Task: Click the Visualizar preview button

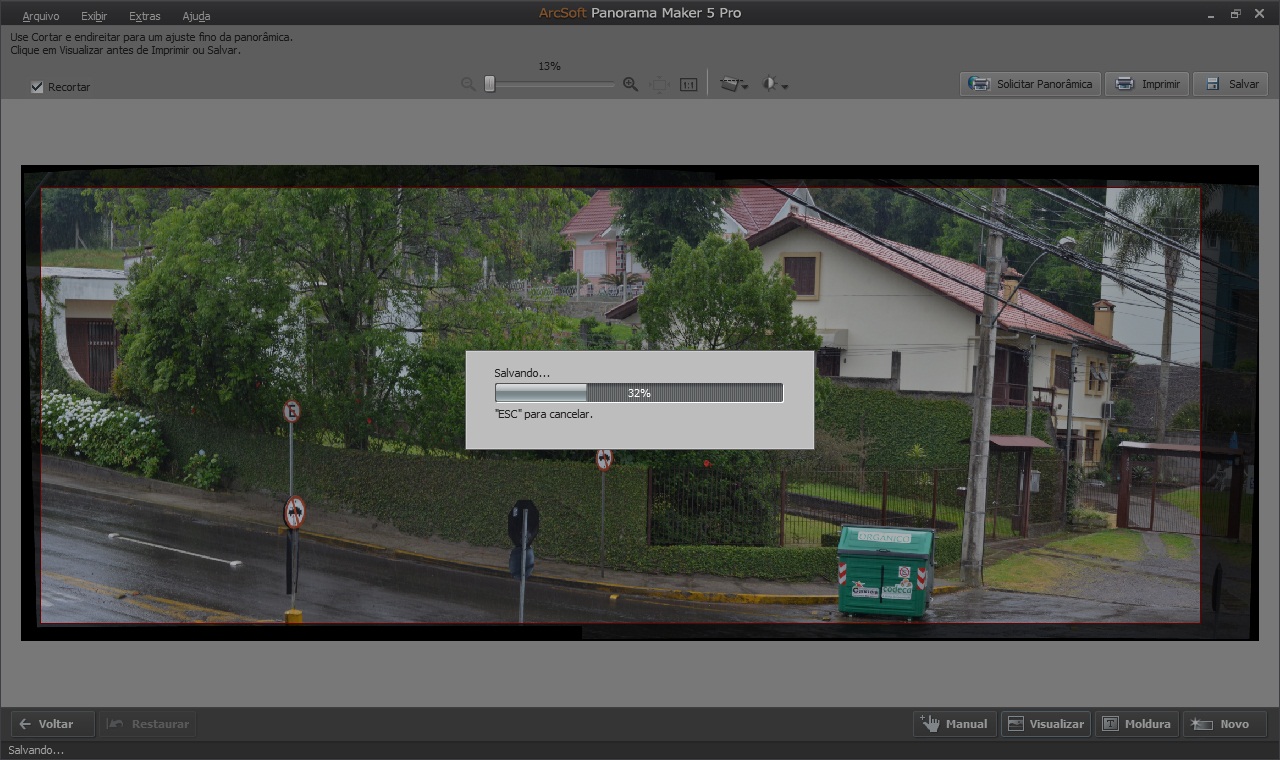Action: tap(1045, 724)
